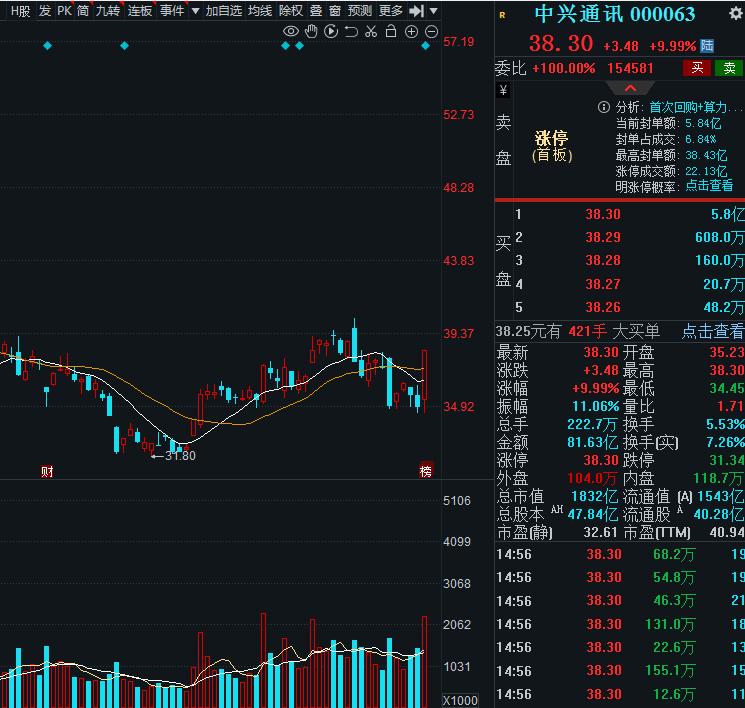
Task: Click the 当前封单额 value 5.84亿
Action: pos(703,124)
